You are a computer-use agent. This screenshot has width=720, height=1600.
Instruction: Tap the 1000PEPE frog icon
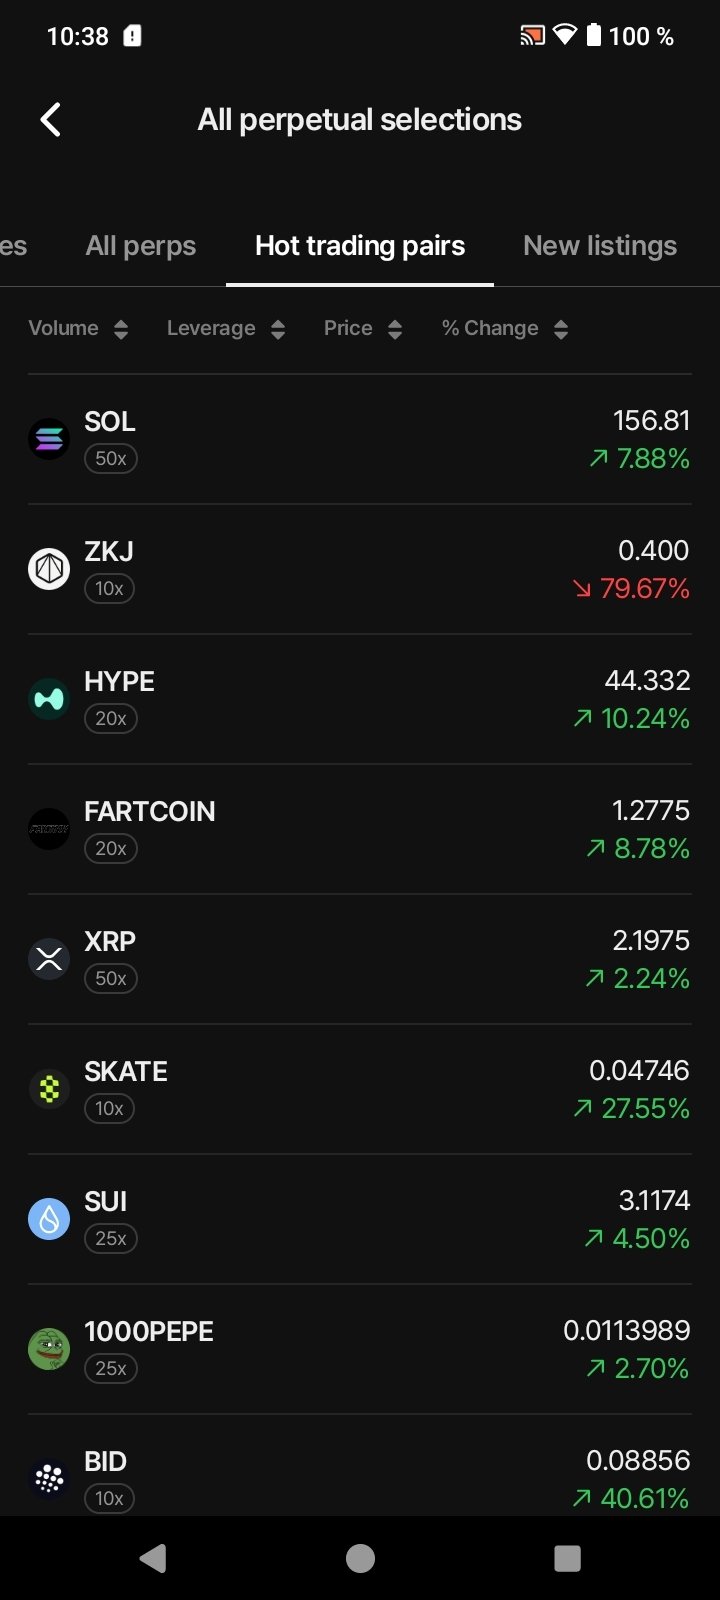coord(49,1349)
